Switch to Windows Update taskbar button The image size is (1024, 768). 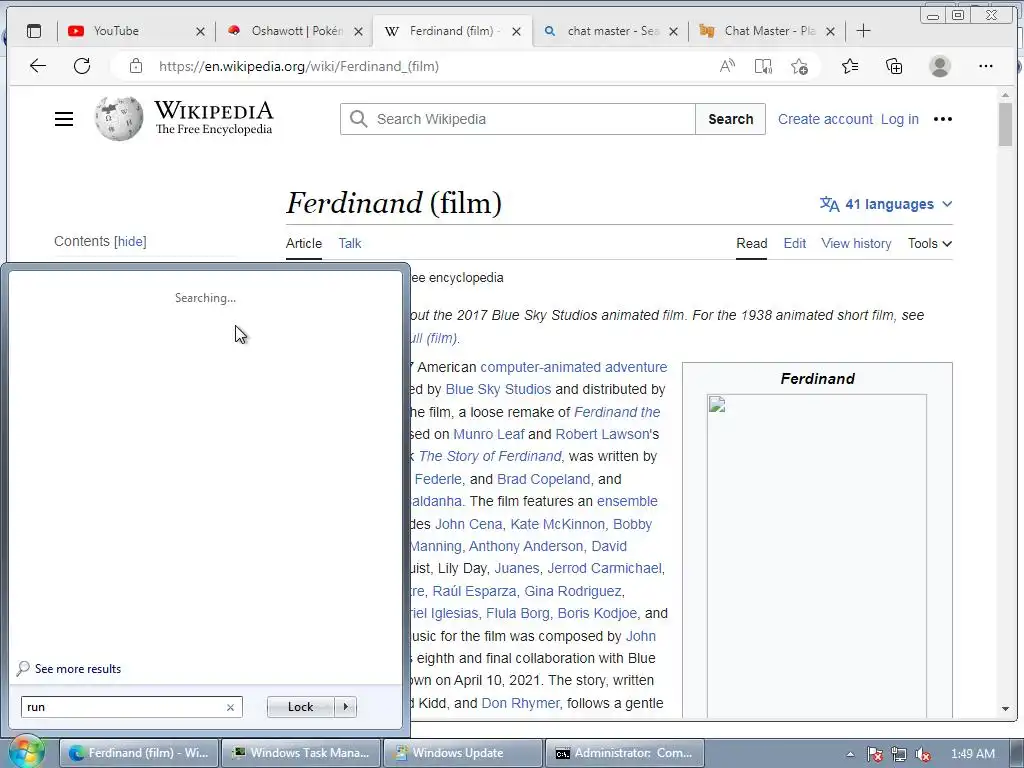pyautogui.click(x=463, y=753)
